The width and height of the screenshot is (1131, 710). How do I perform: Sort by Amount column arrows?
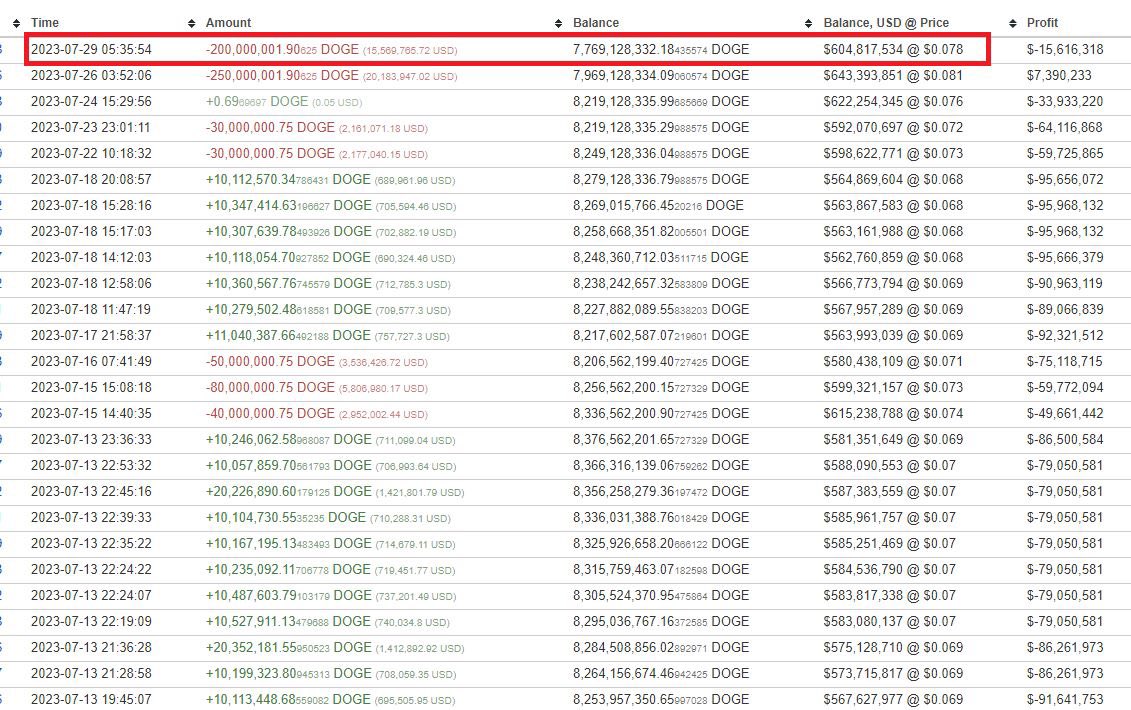(191, 24)
